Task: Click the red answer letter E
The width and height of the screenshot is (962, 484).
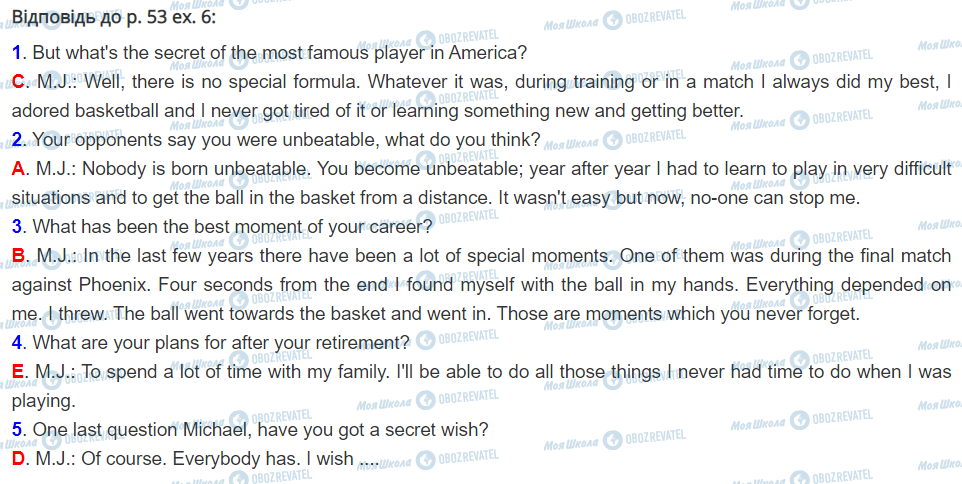Action: pos(19,372)
